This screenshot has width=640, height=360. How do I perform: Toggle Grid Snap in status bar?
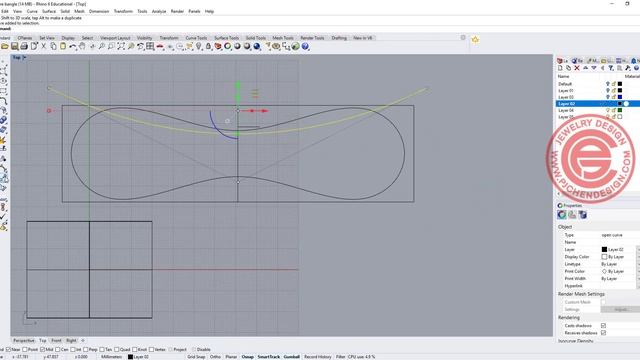(x=196, y=357)
